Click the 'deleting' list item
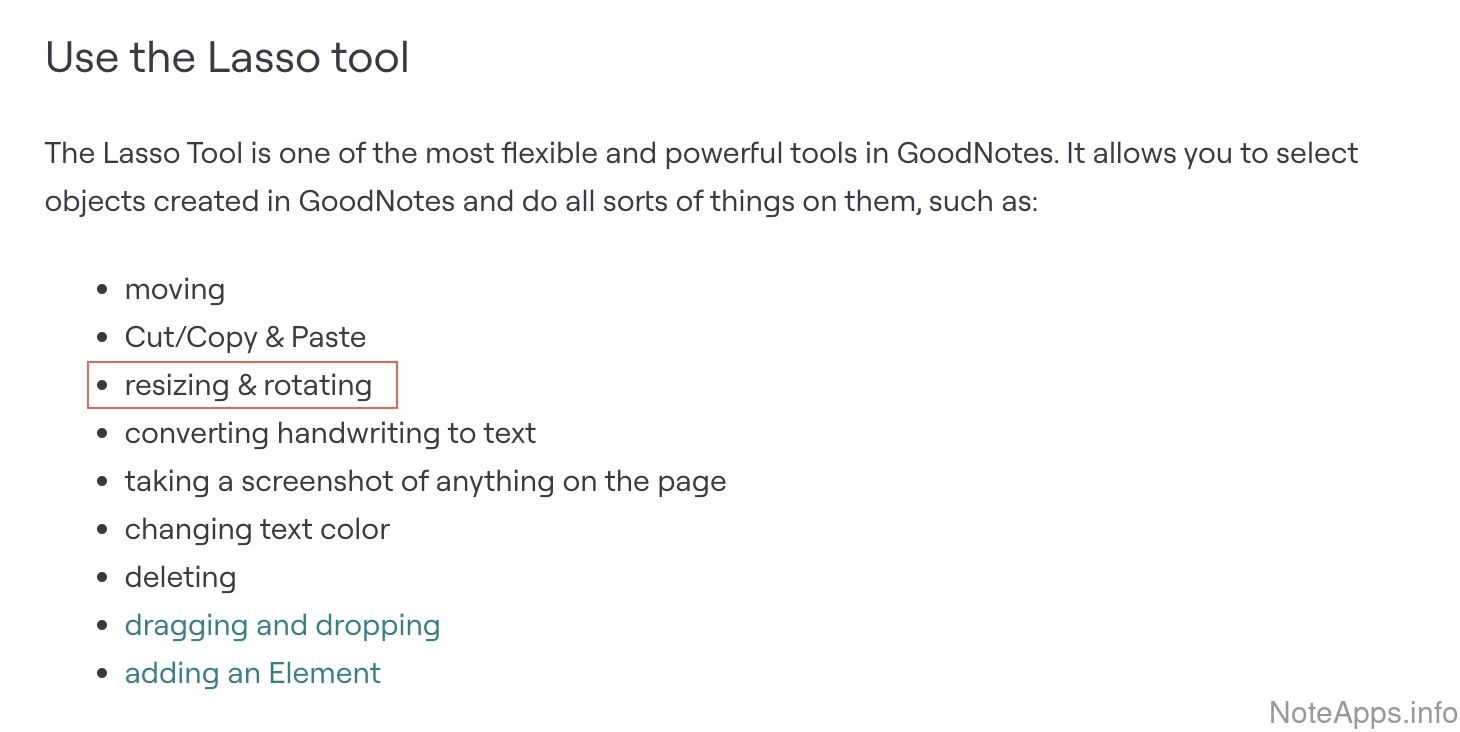1460x732 pixels. (180, 578)
